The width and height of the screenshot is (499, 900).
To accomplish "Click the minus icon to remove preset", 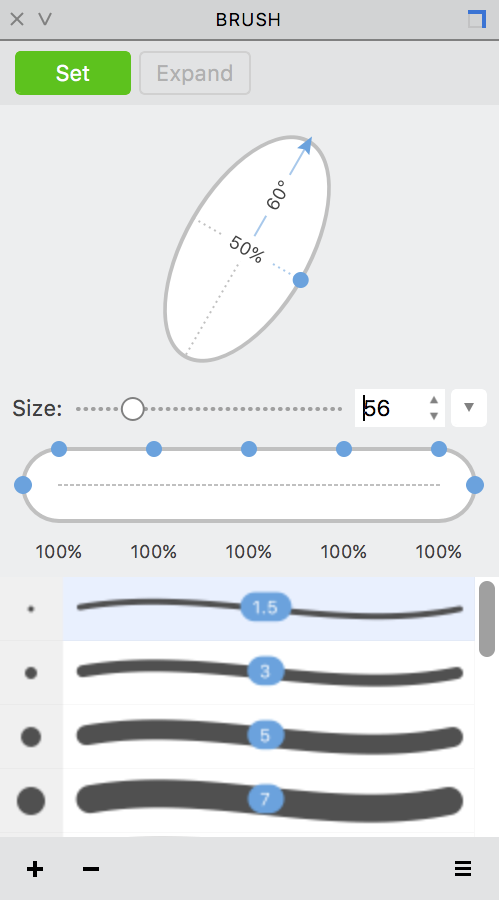I will pyautogui.click(x=91, y=869).
